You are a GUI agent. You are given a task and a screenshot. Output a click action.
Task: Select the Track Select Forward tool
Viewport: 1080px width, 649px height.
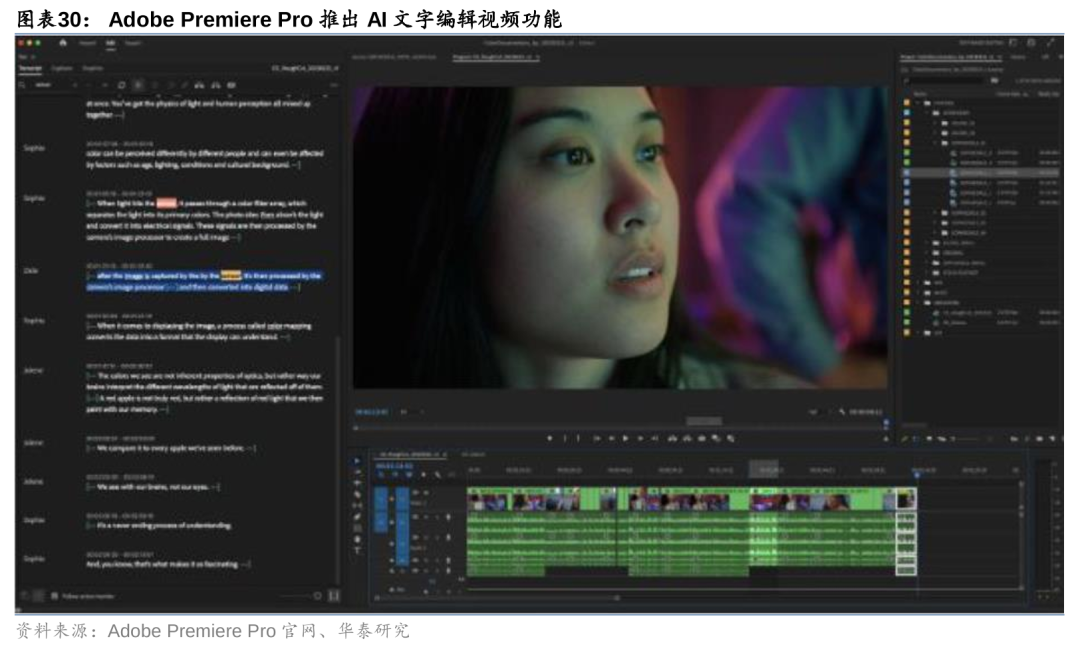point(357,473)
